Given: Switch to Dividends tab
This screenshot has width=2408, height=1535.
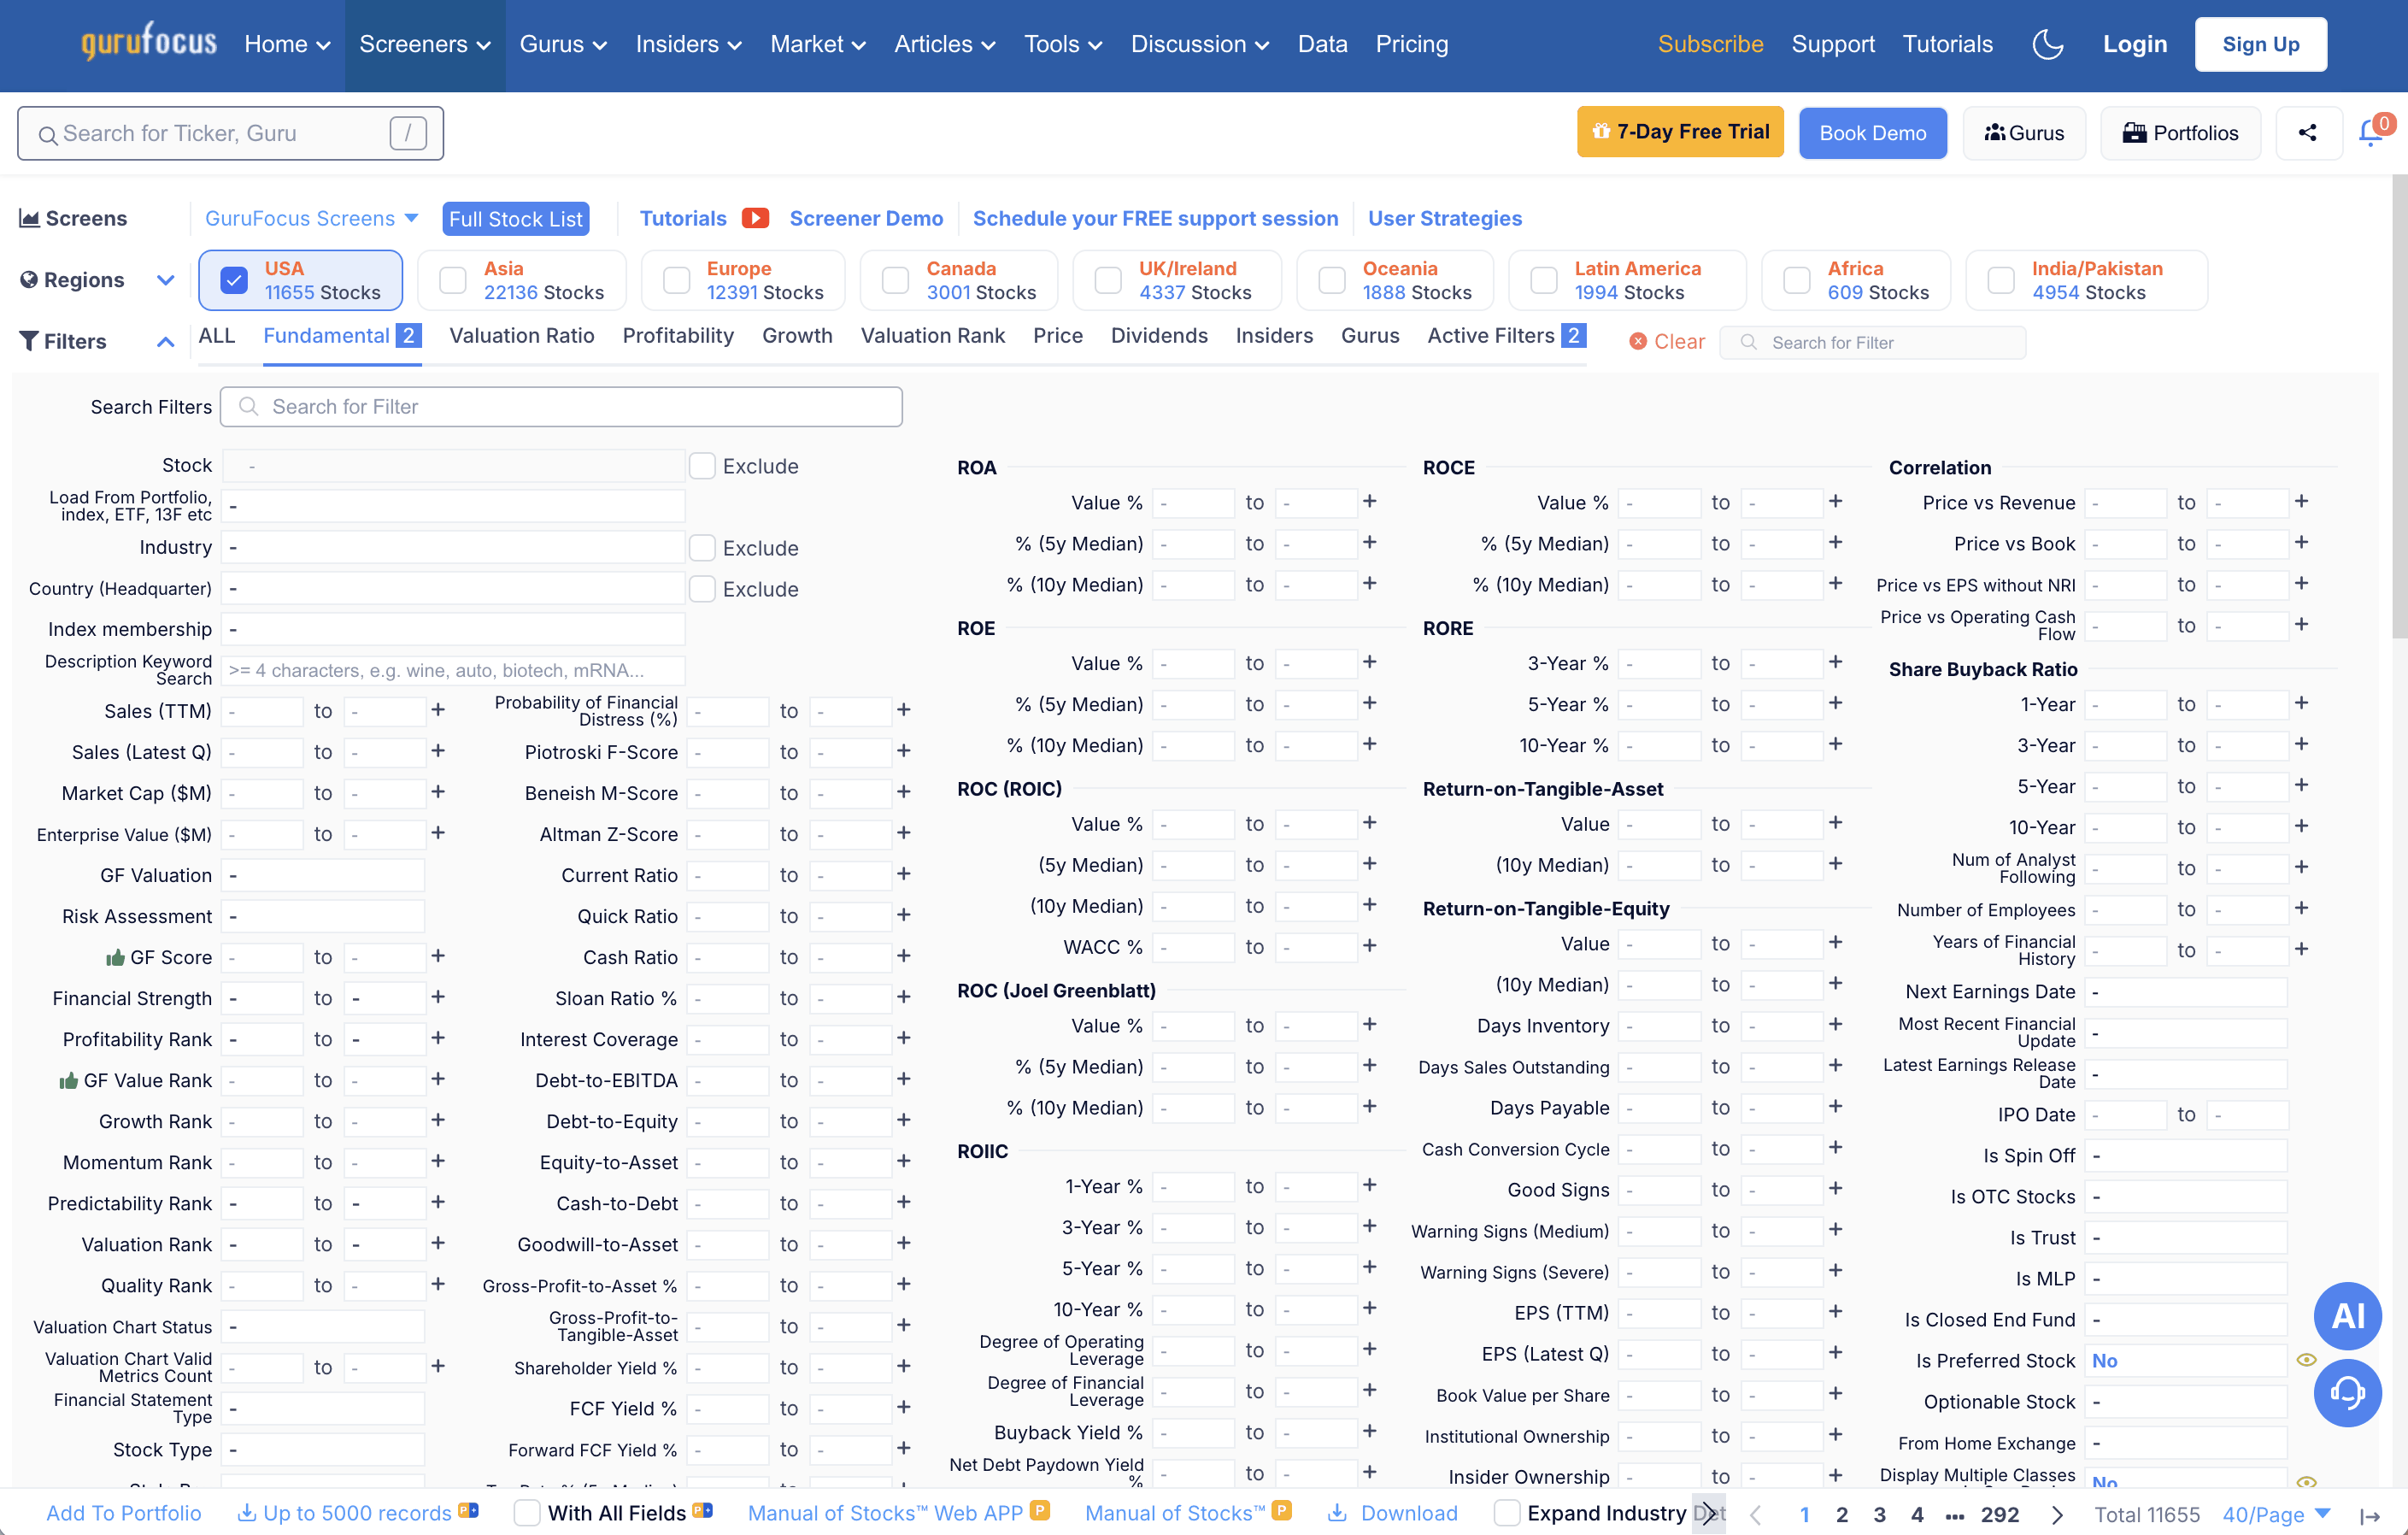Looking at the screenshot, I should 1158,335.
